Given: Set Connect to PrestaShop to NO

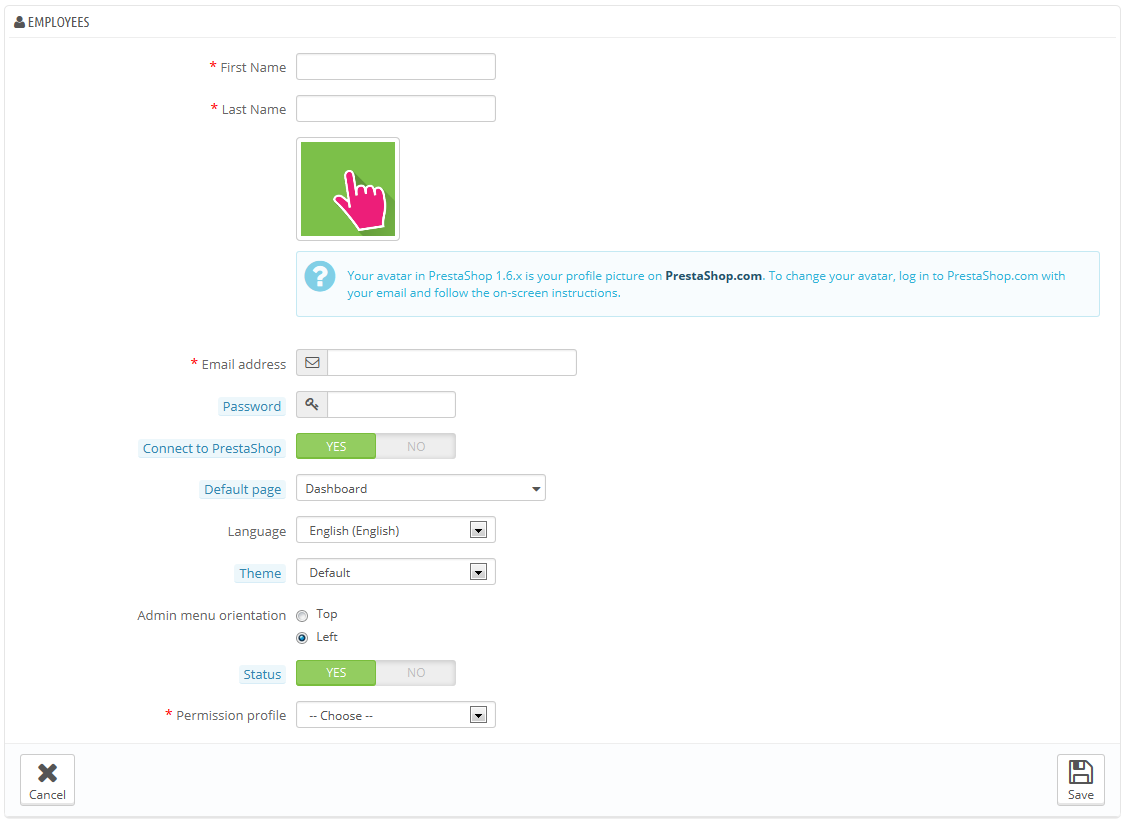Looking at the screenshot, I should click(415, 447).
